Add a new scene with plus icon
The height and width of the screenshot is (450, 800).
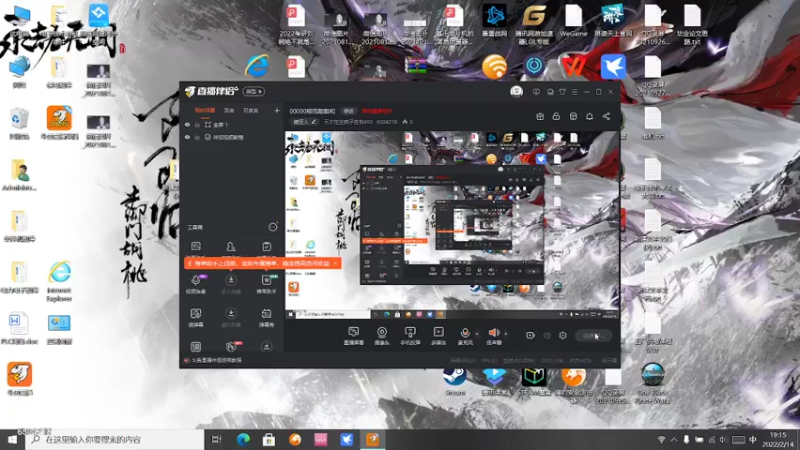277,110
